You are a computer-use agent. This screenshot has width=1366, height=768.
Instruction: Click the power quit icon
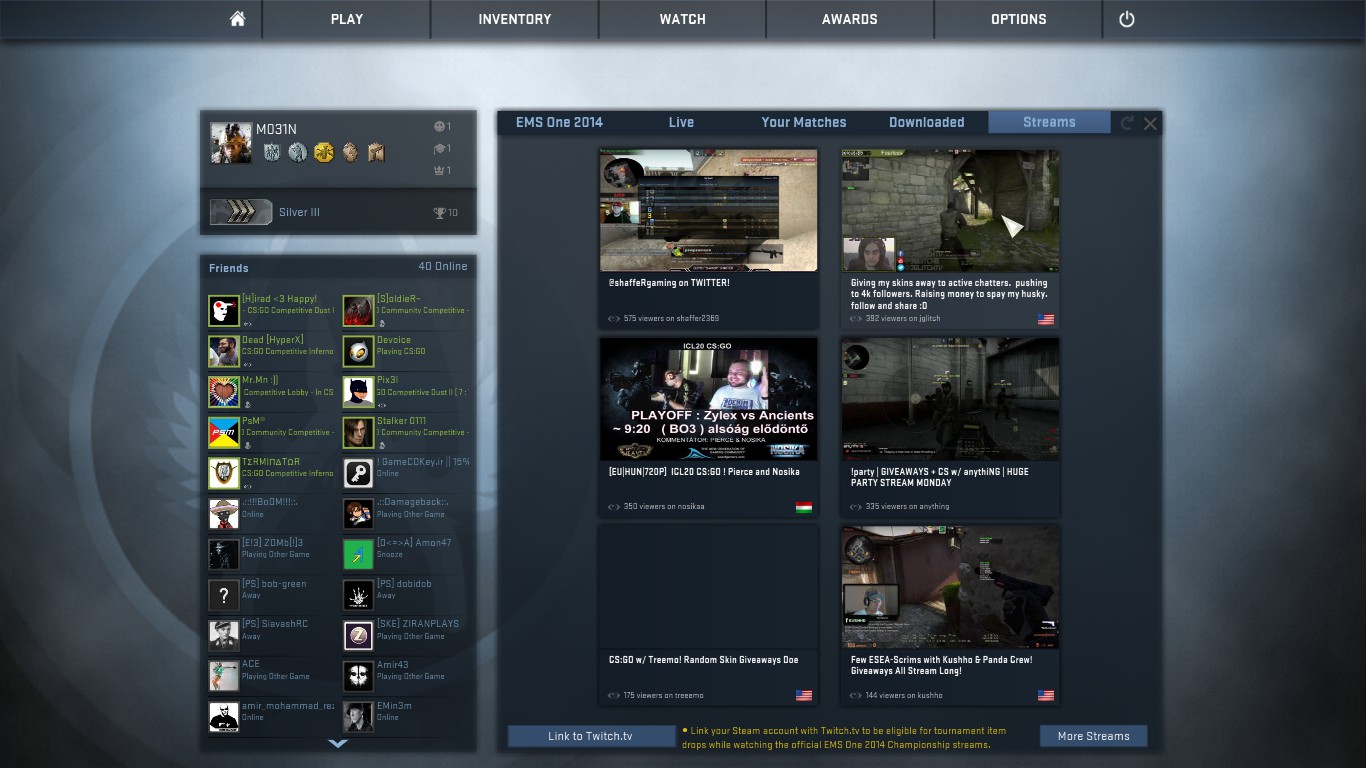tap(1126, 19)
